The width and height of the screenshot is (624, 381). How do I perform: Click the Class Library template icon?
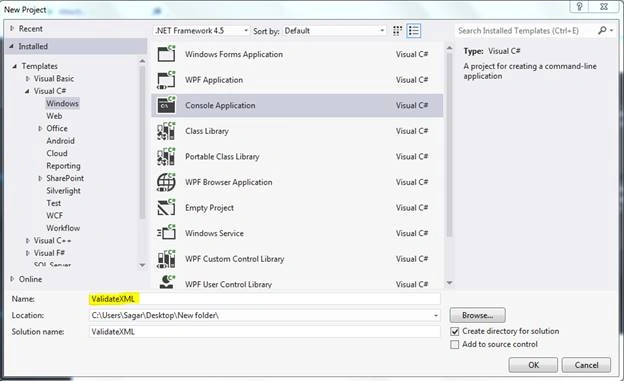click(166, 131)
